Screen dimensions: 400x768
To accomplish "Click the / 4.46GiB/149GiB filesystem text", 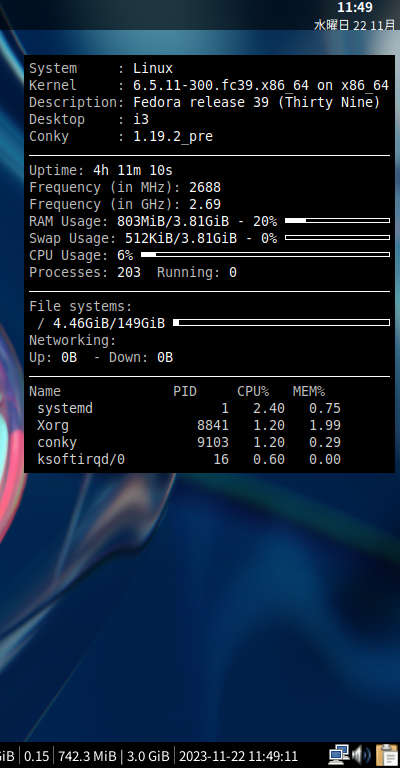I will click(x=101, y=323).
